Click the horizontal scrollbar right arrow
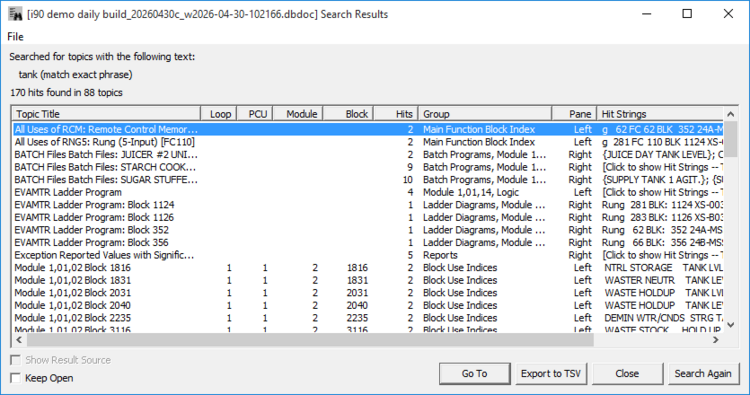The image size is (750, 395). click(716, 340)
